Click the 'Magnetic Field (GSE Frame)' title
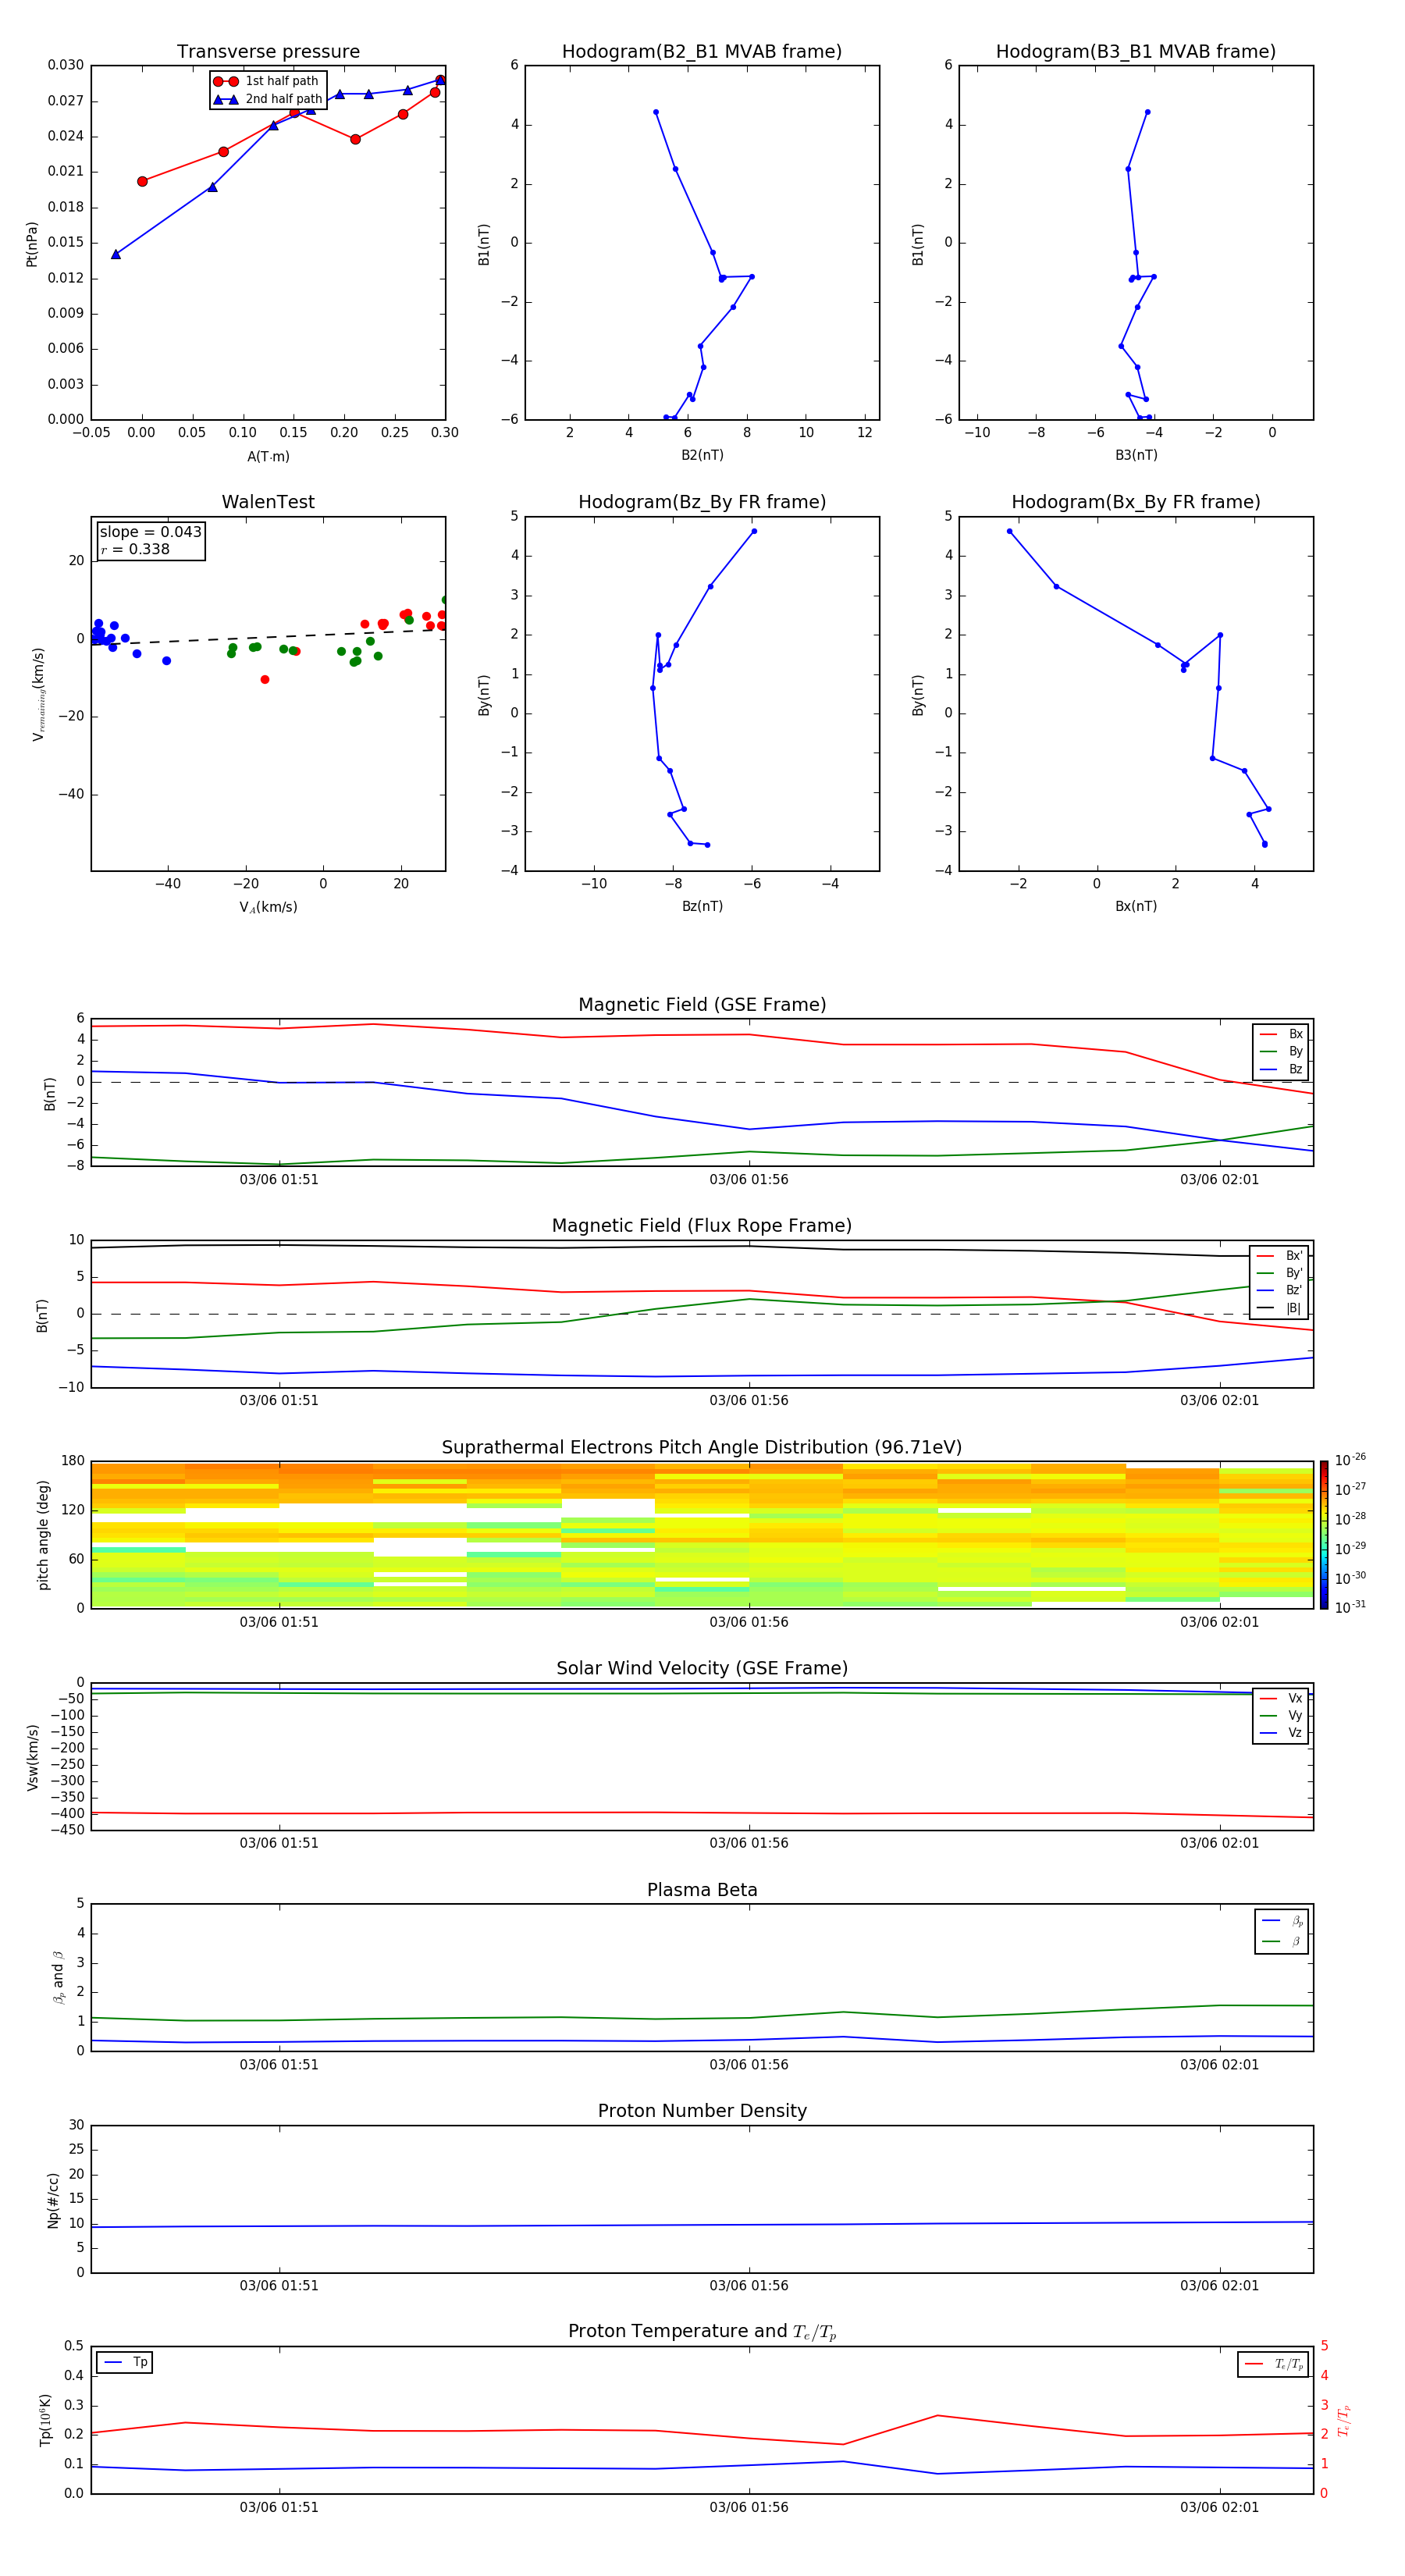1405x2576 pixels. (702, 1005)
